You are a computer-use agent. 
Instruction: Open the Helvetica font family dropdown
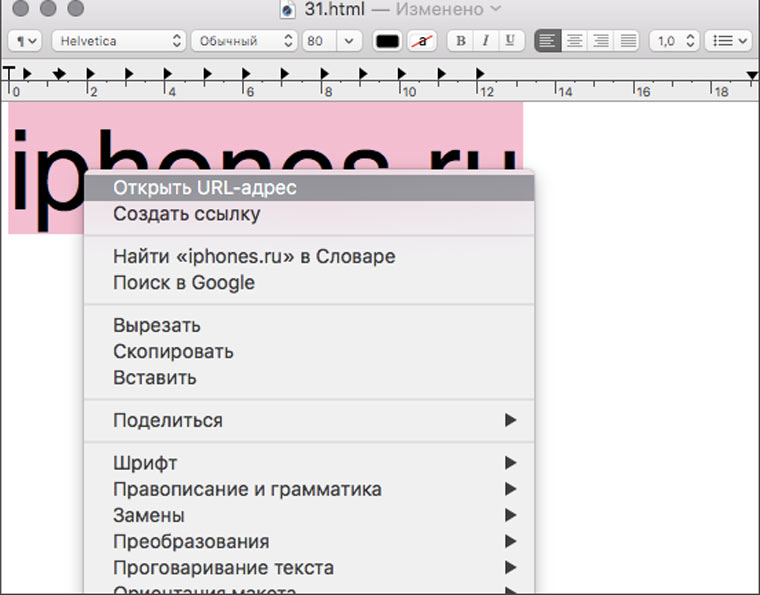(x=119, y=41)
